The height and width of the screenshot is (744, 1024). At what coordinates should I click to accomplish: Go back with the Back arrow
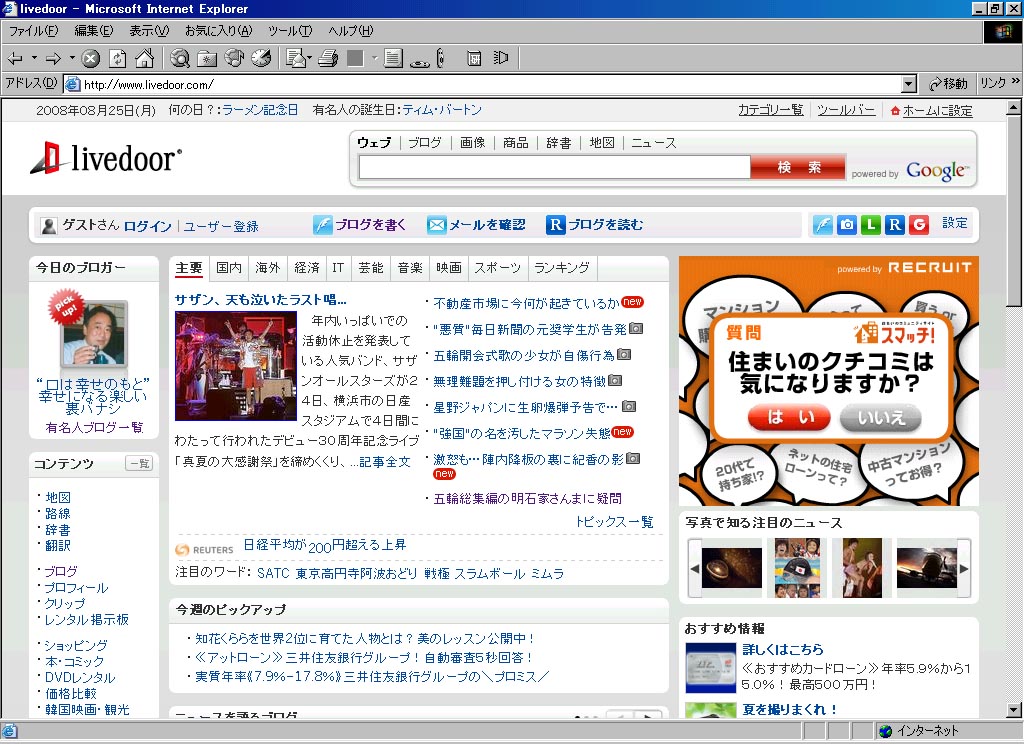15,59
